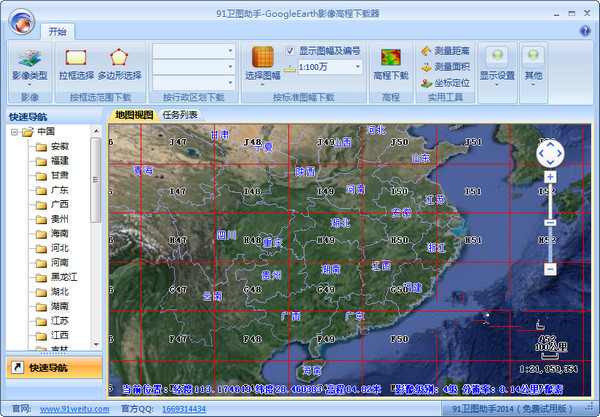Activate the 测量面积 measure area tool
Viewport: 600px width, 417px height.
(x=446, y=66)
